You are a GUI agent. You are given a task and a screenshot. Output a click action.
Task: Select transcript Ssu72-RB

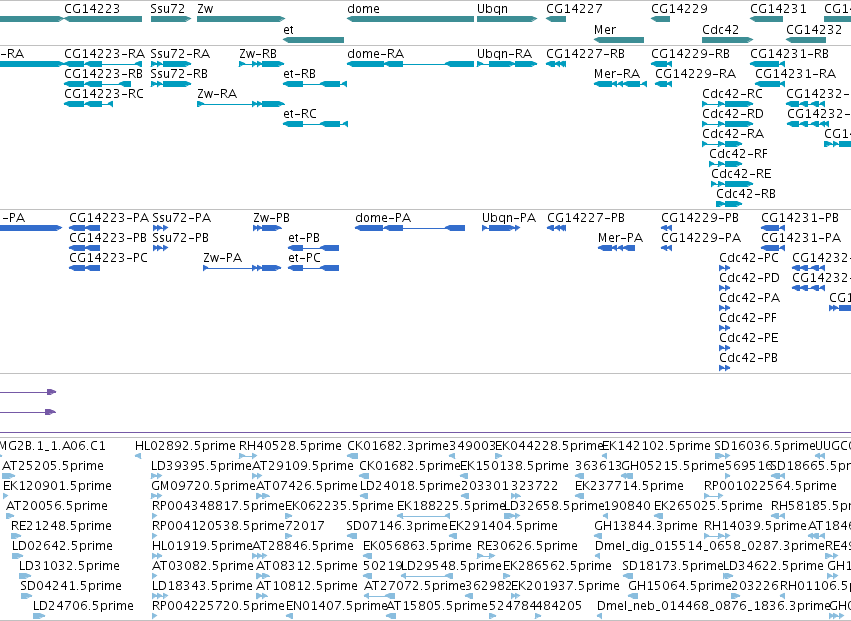(x=171, y=84)
